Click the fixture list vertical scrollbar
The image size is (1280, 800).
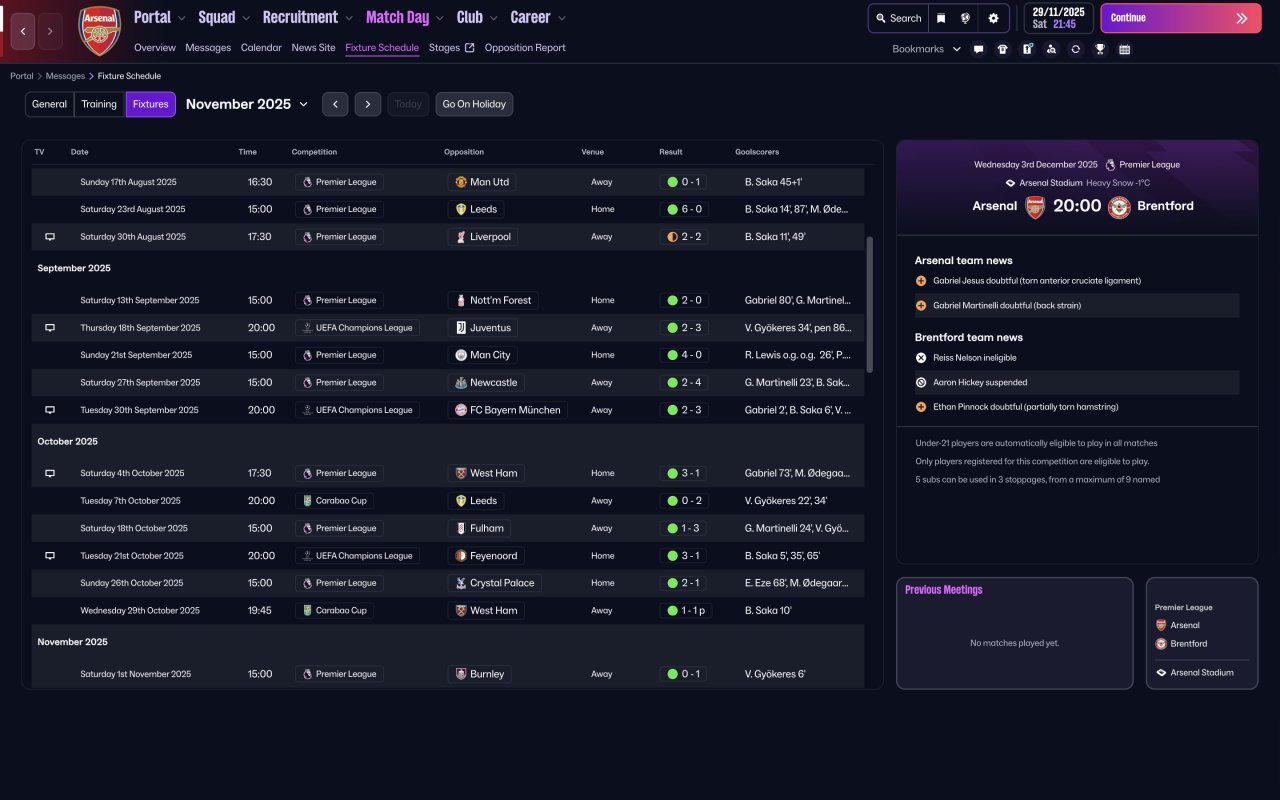pos(869,305)
